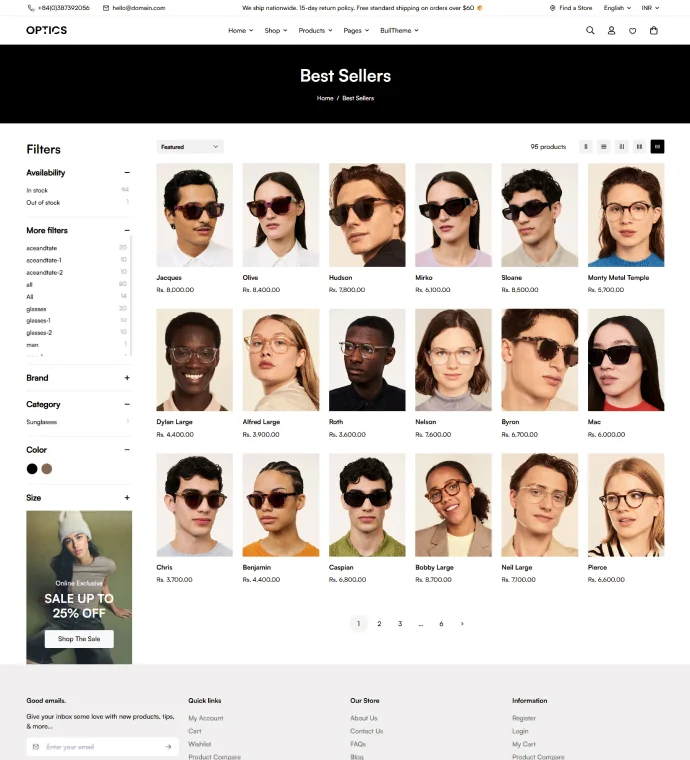Open the My Account footer link
The width and height of the screenshot is (690, 760).
coord(206,718)
